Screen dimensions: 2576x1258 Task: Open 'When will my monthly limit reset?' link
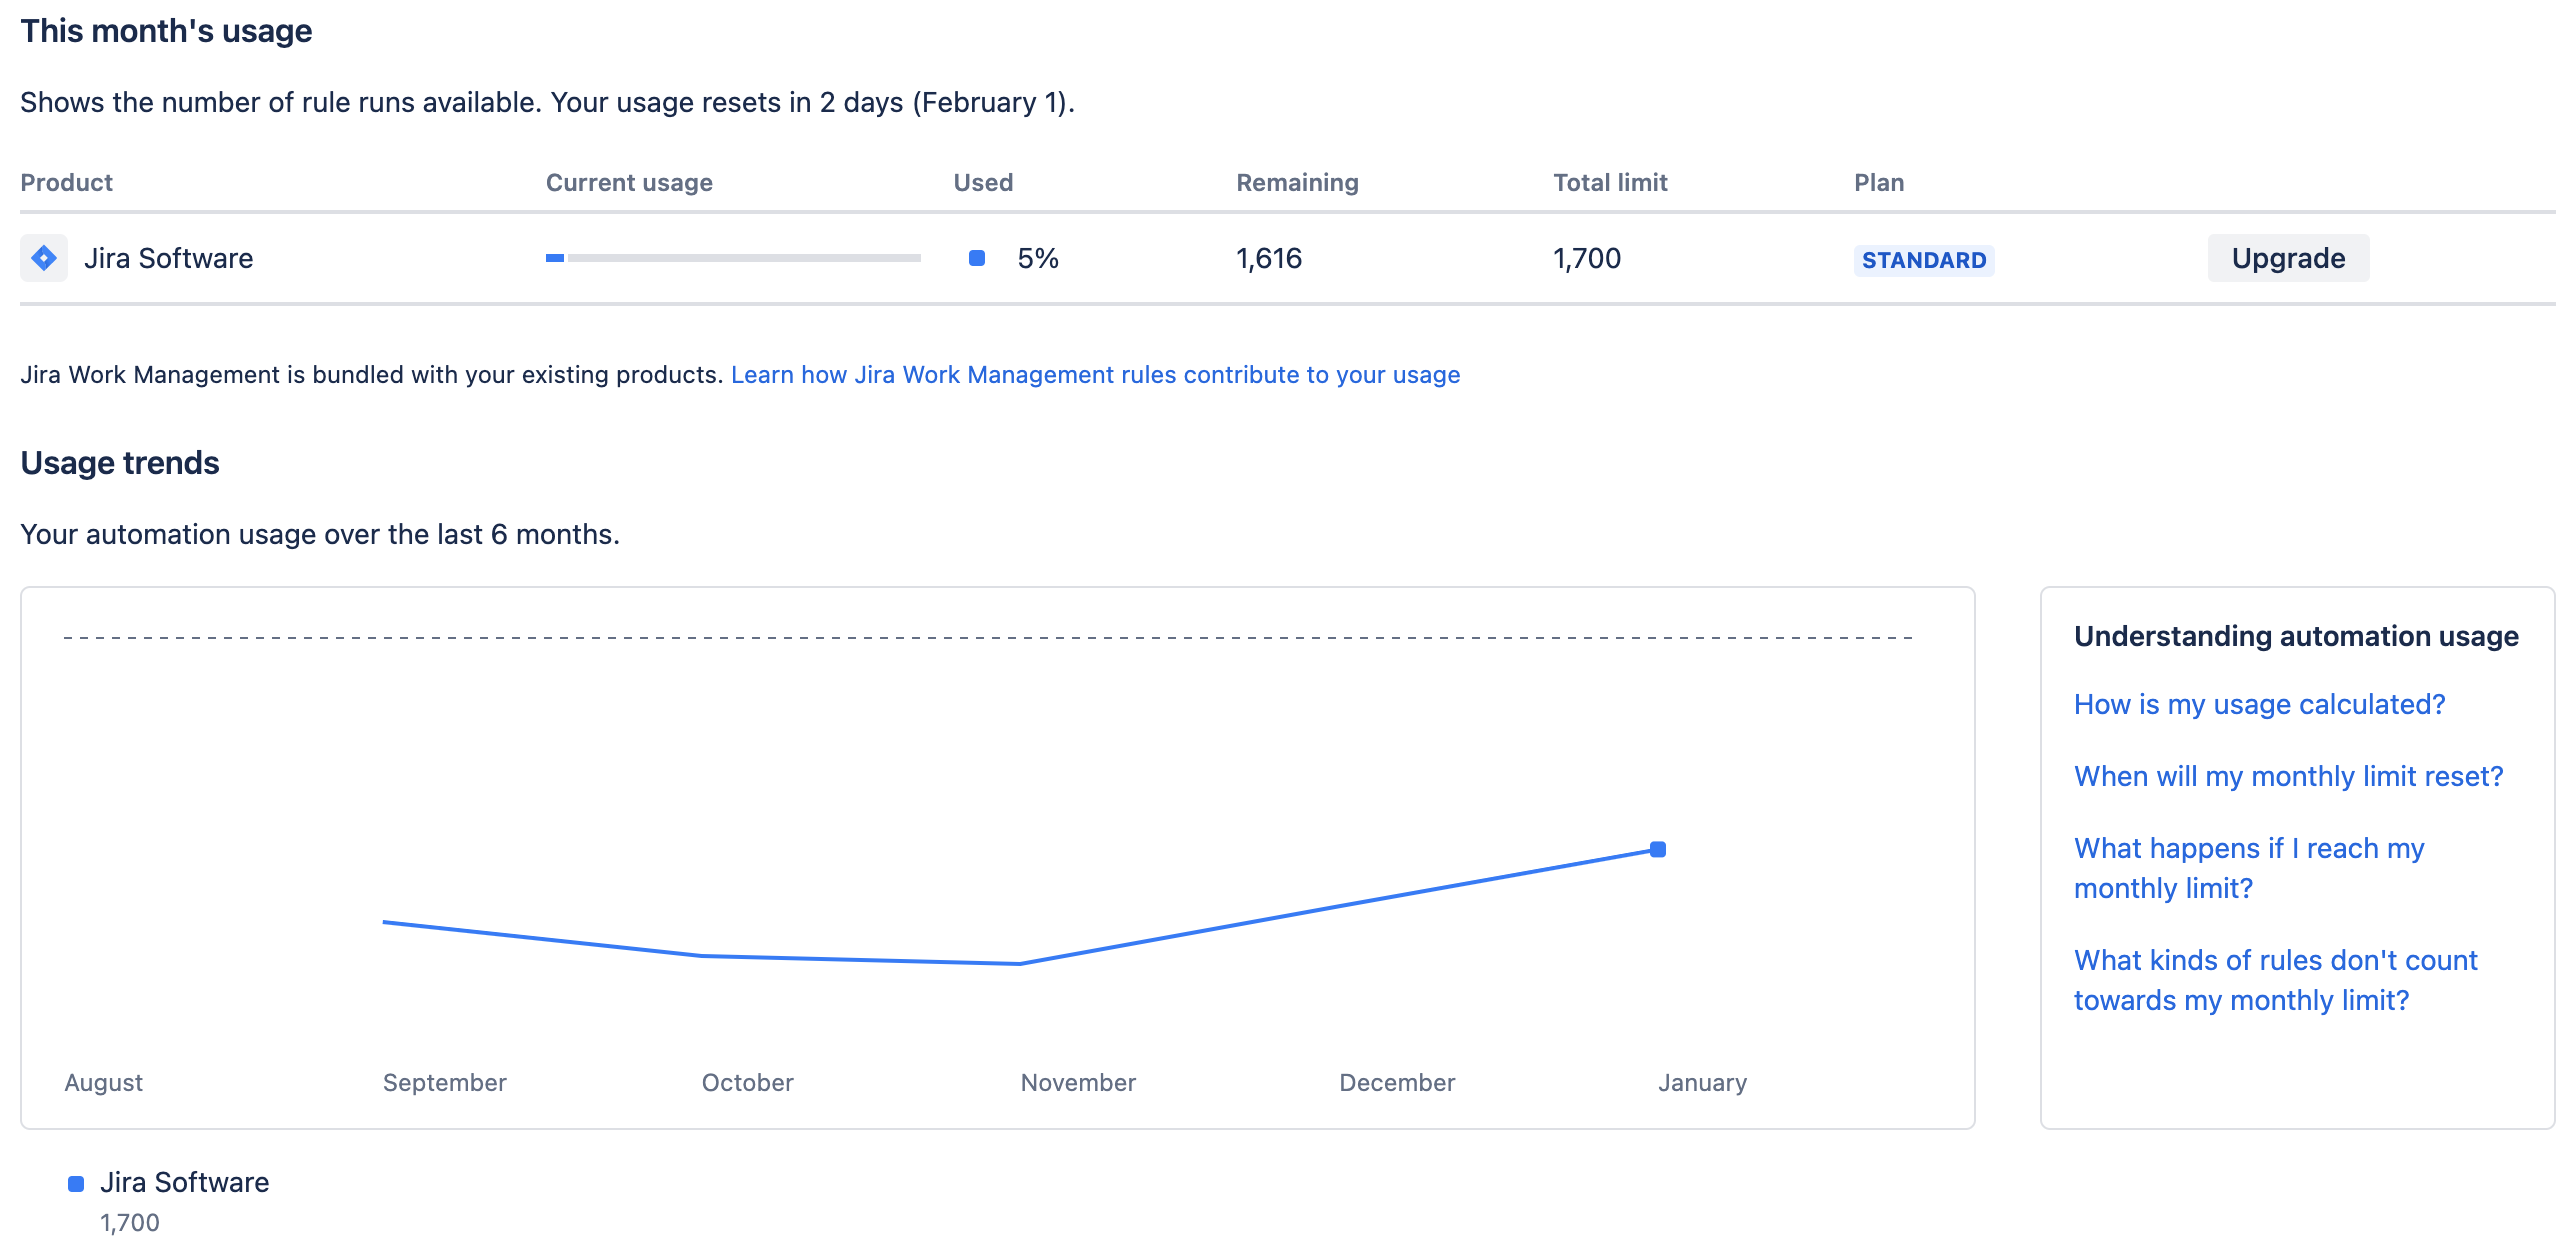coord(2288,776)
